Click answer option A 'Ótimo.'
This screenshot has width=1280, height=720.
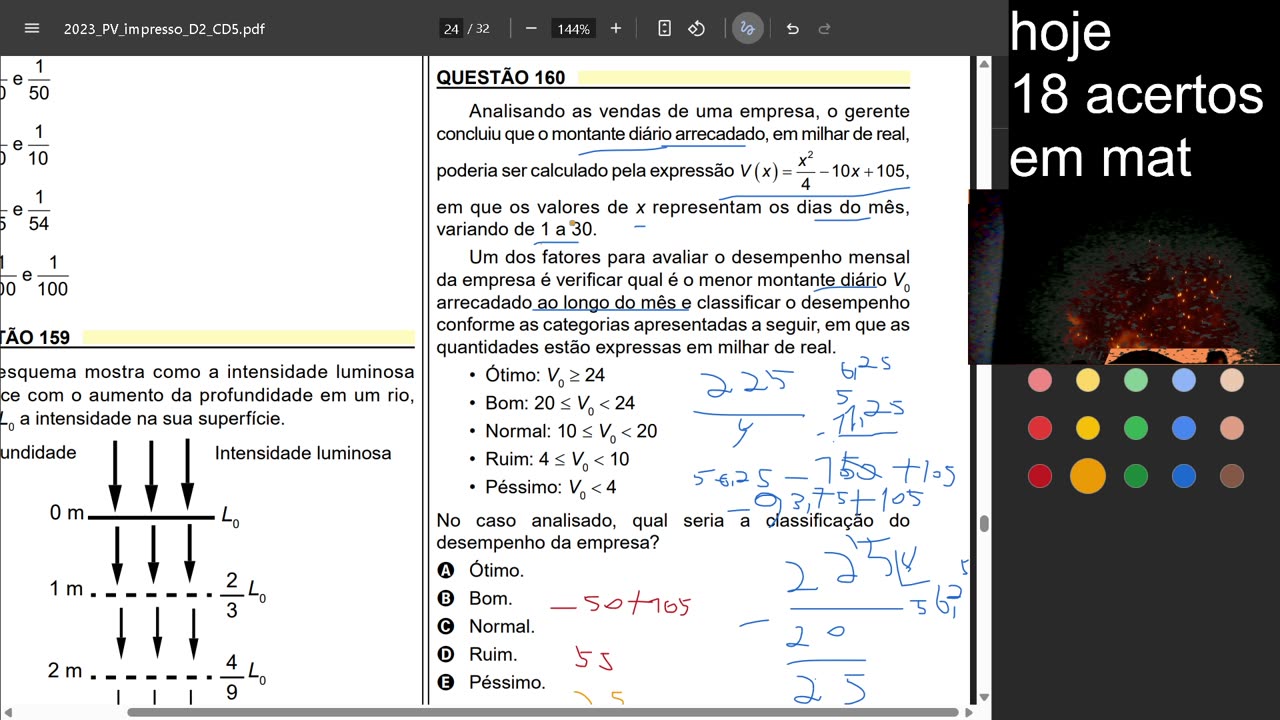481,570
